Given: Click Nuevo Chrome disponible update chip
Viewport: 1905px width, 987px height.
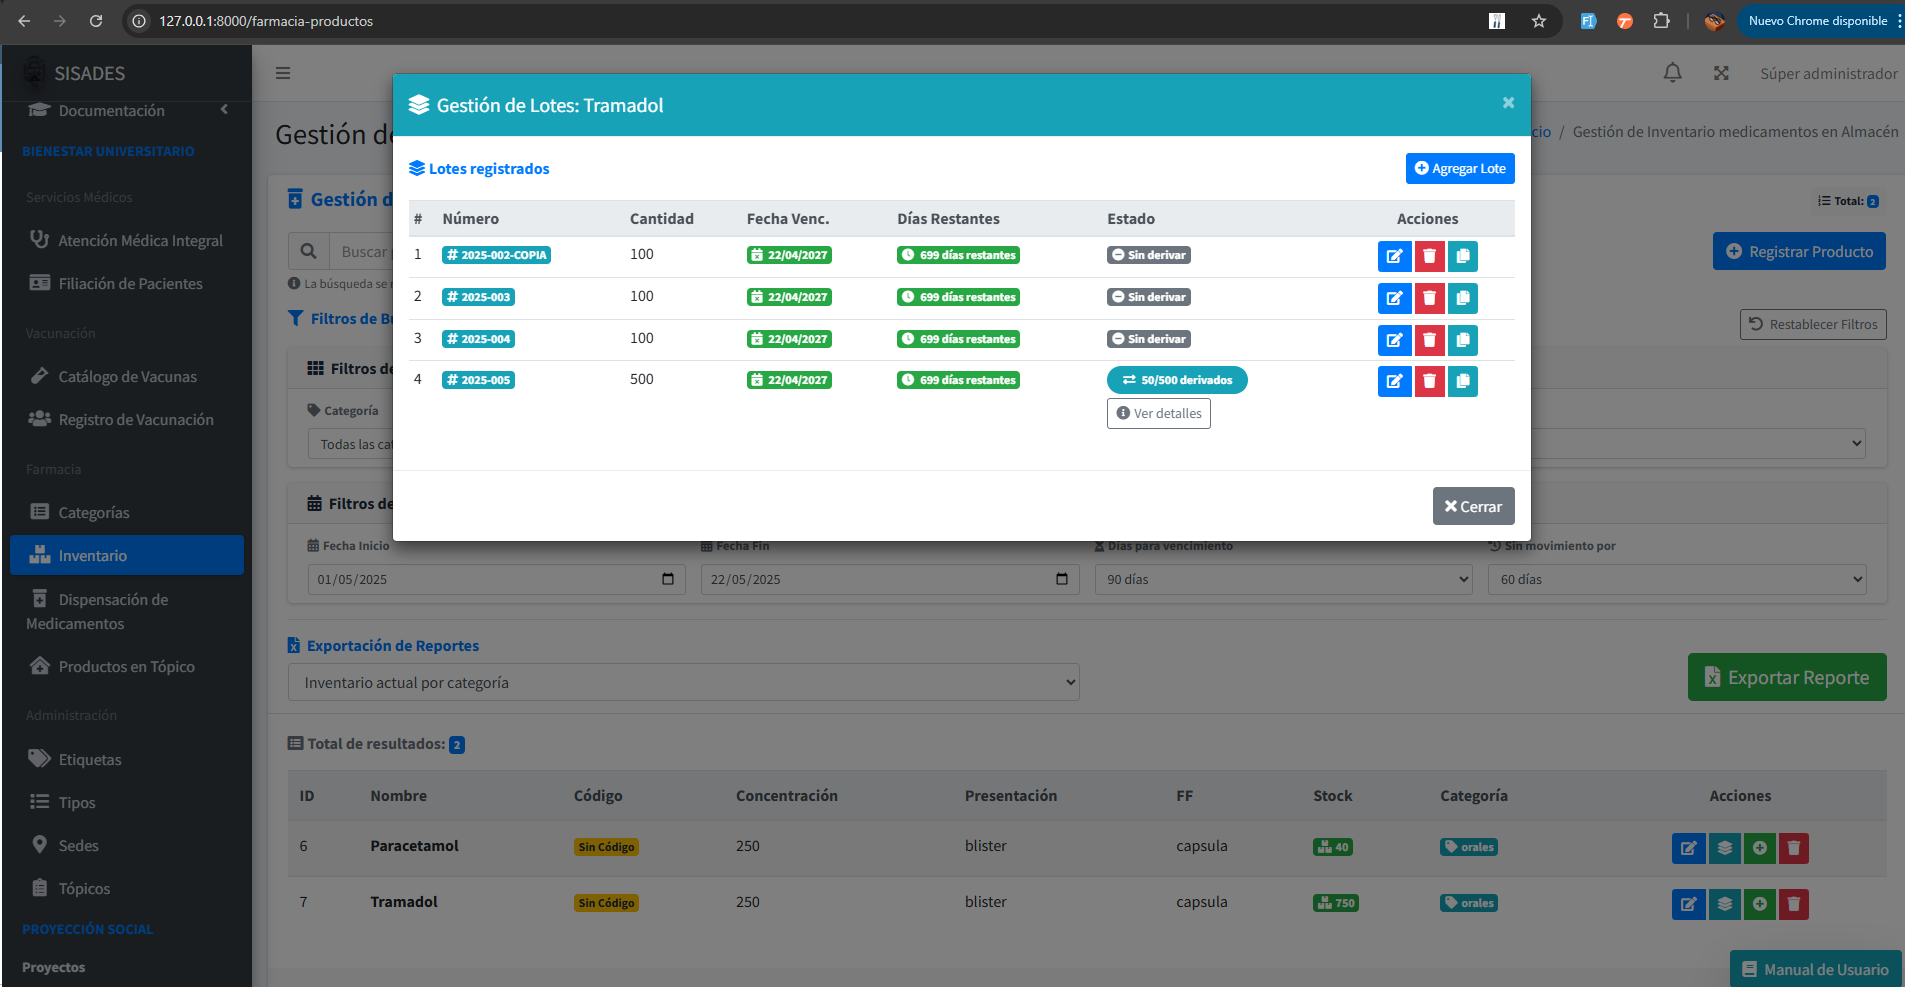Looking at the screenshot, I should click(x=1819, y=21).
